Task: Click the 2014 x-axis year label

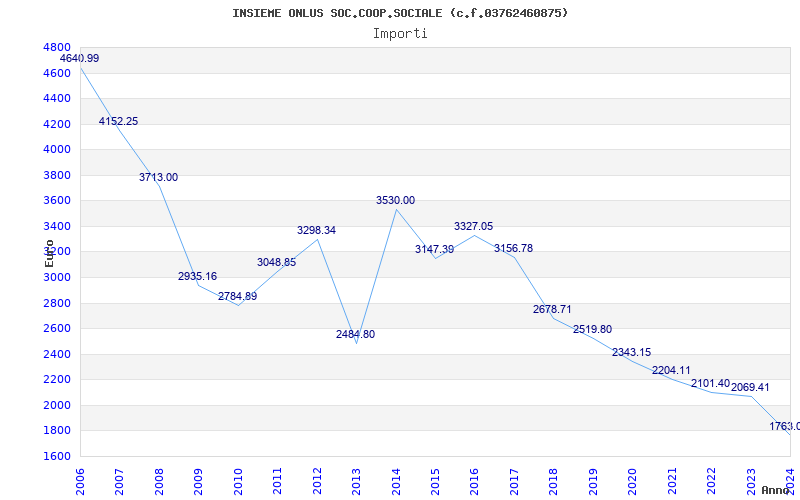Action: point(396,482)
